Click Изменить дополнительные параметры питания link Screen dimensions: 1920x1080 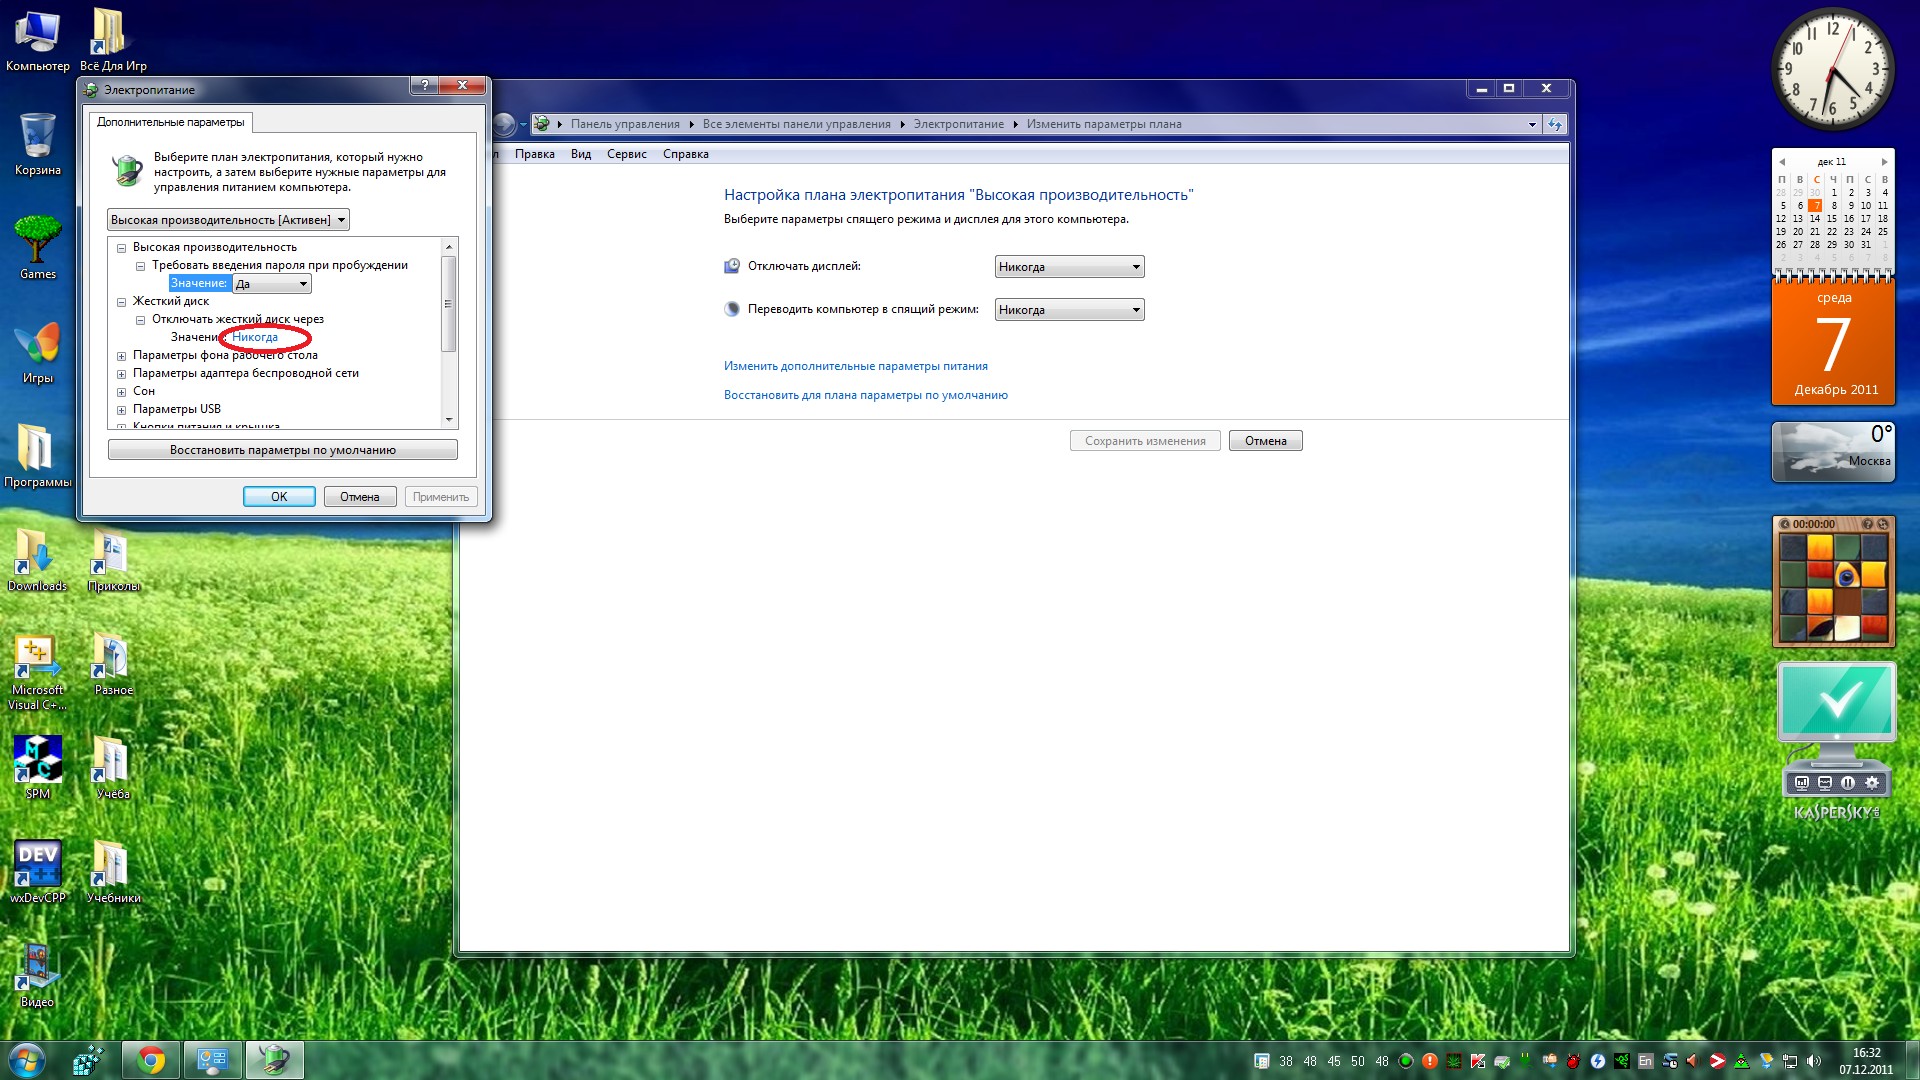855,366
